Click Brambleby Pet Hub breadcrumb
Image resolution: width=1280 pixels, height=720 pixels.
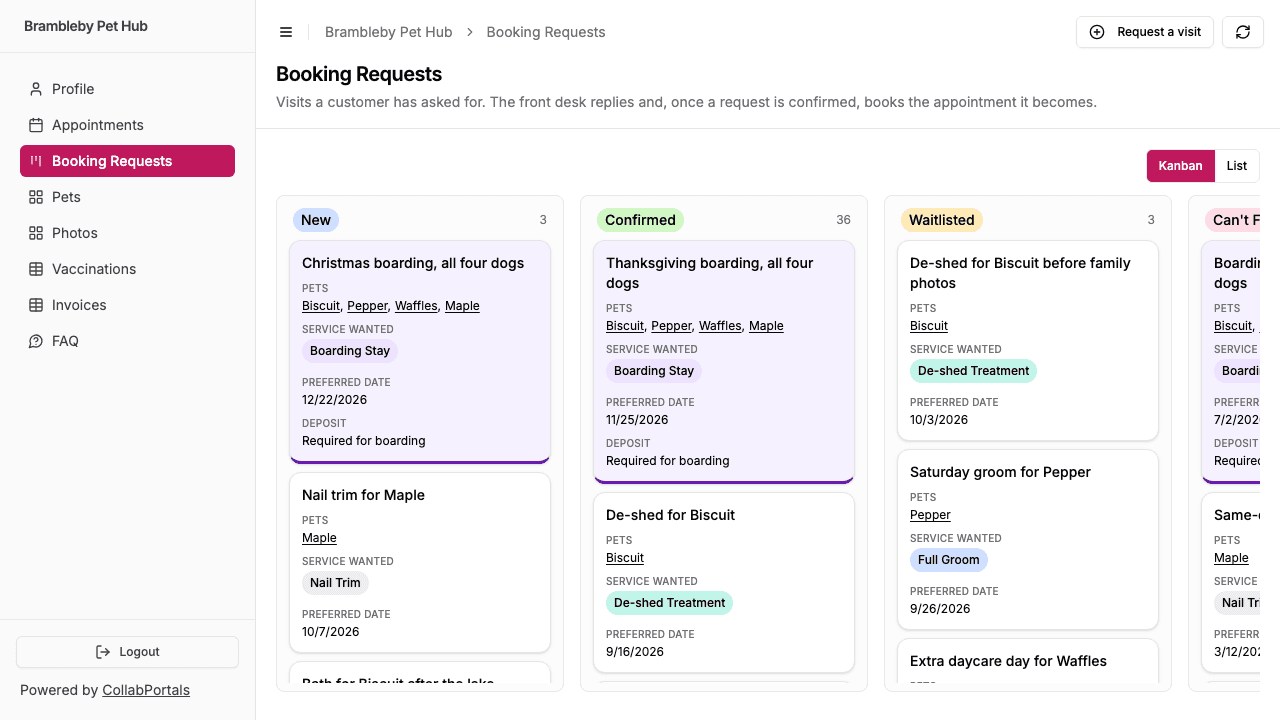click(x=388, y=32)
